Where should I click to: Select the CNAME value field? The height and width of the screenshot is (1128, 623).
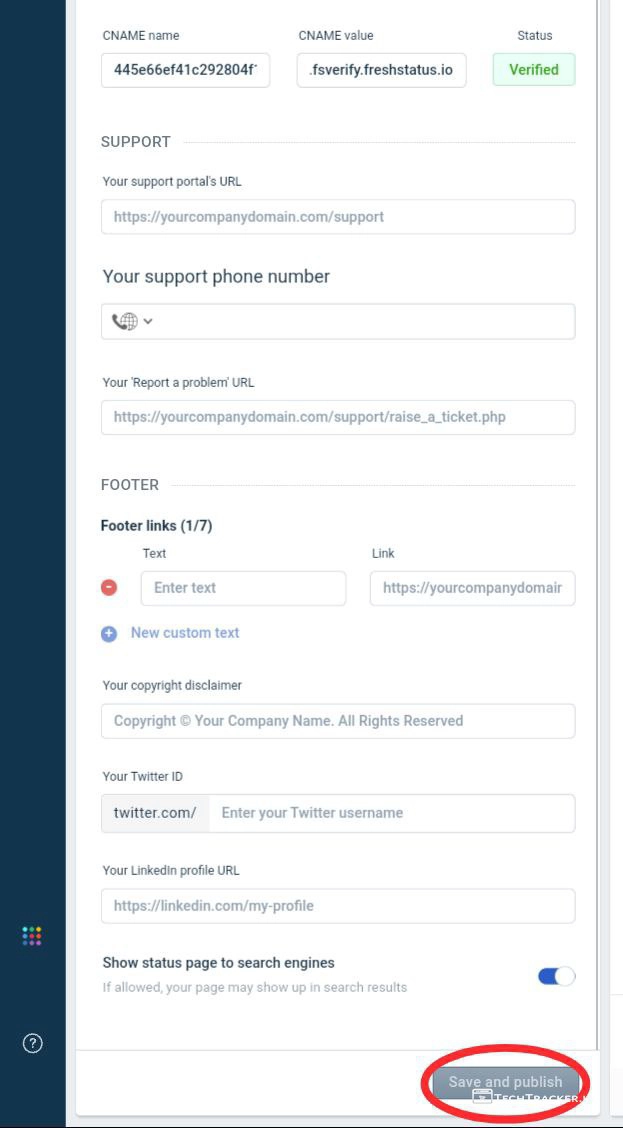point(381,70)
